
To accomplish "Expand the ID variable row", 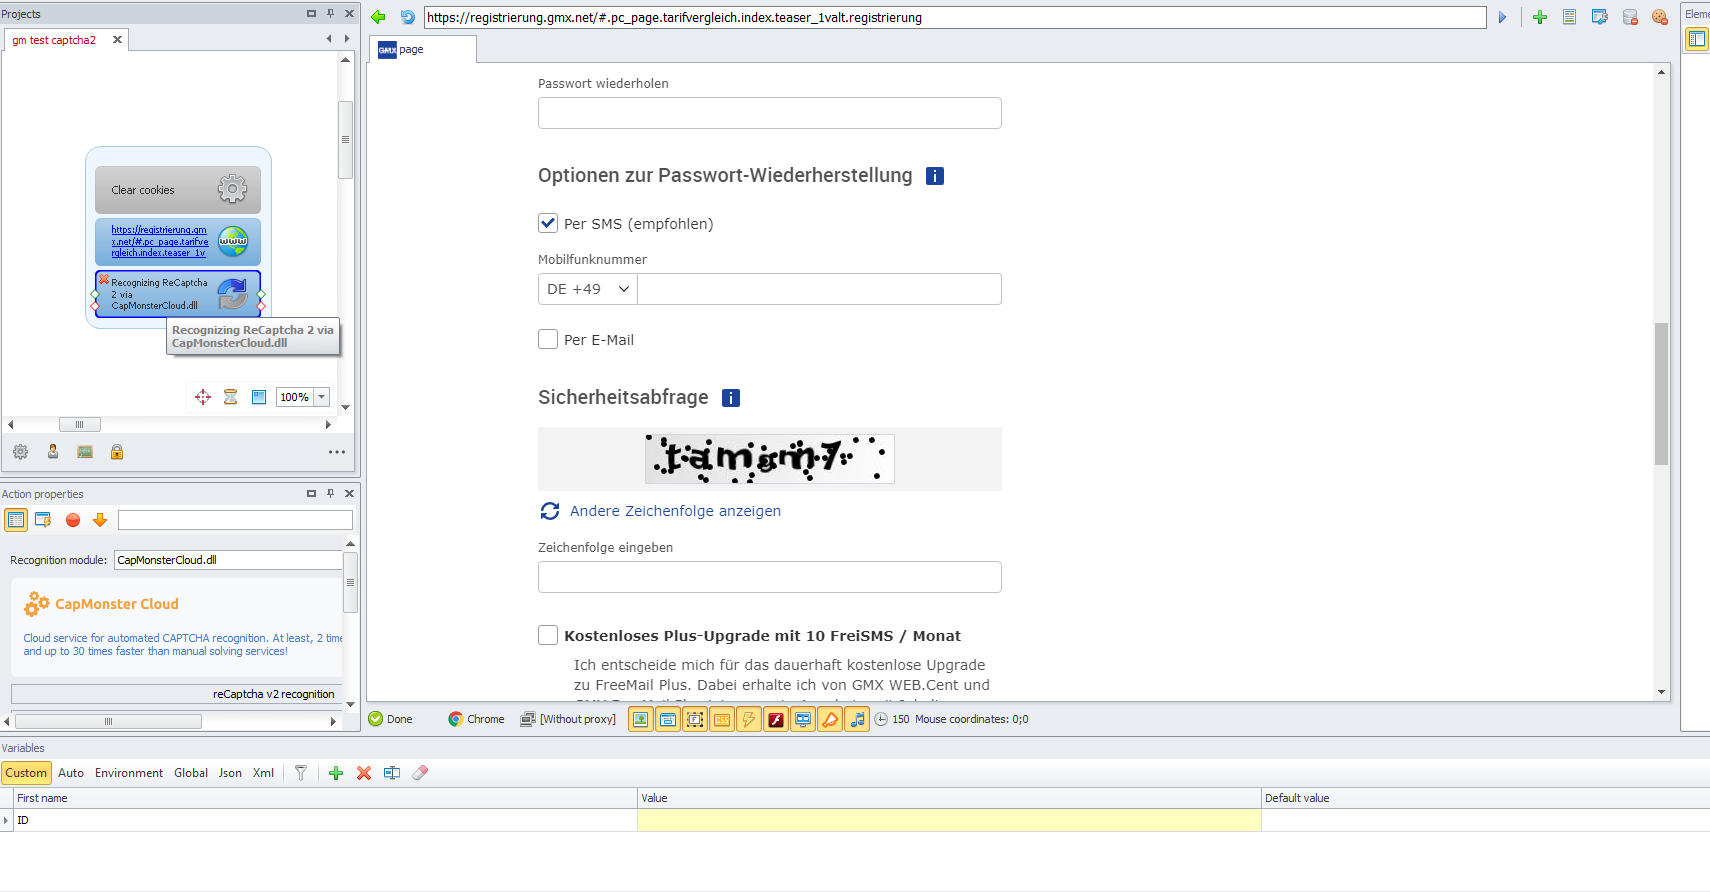I will click(x=6, y=821).
